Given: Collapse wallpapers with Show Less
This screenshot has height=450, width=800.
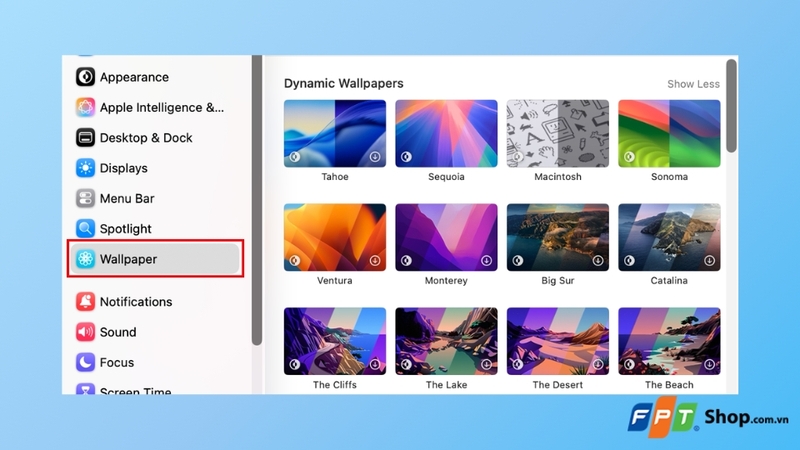Looking at the screenshot, I should pyautogui.click(x=693, y=84).
